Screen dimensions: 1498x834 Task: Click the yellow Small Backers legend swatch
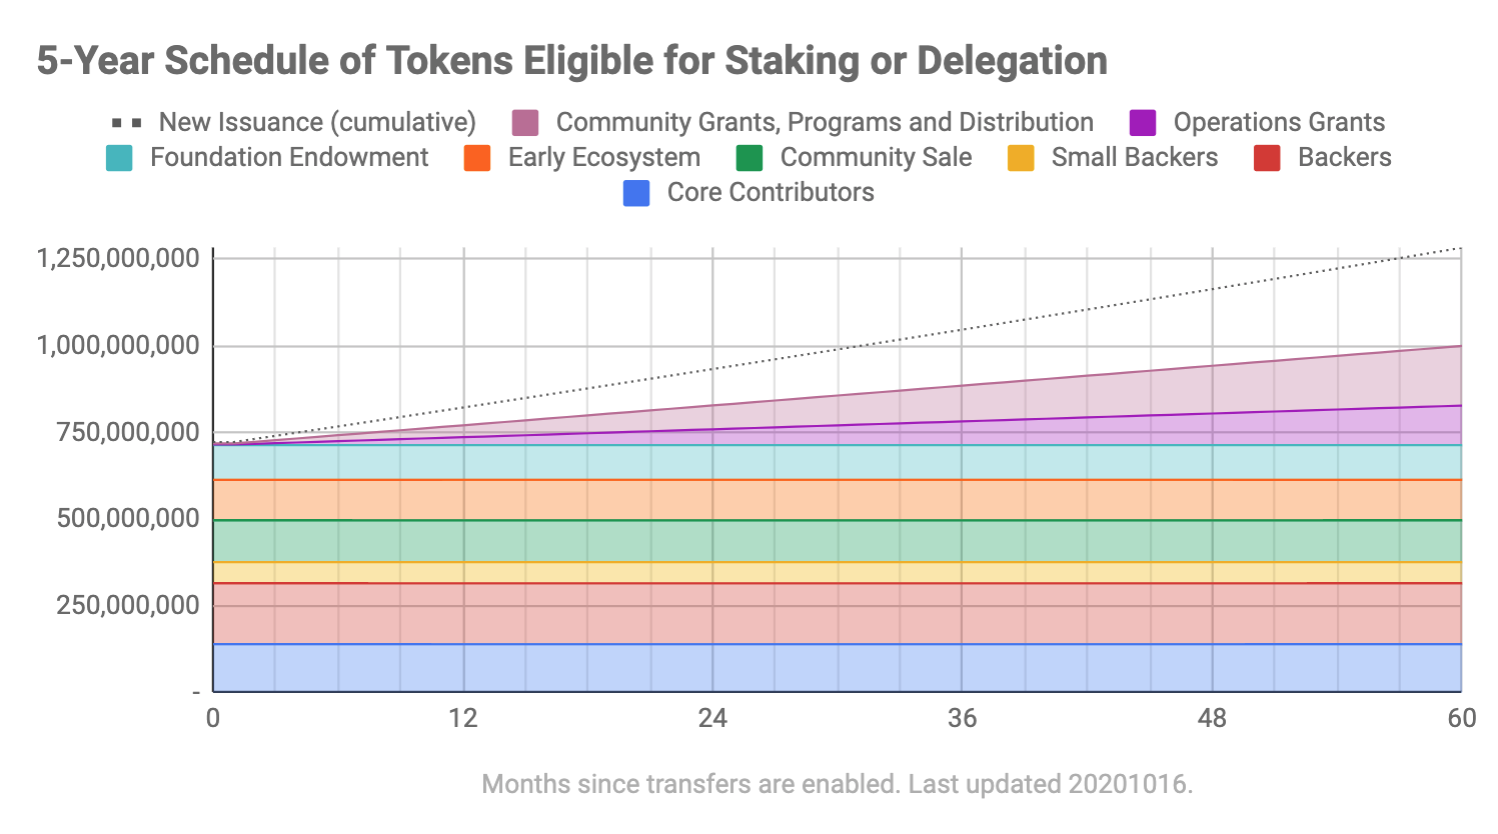pyautogui.click(x=1020, y=158)
